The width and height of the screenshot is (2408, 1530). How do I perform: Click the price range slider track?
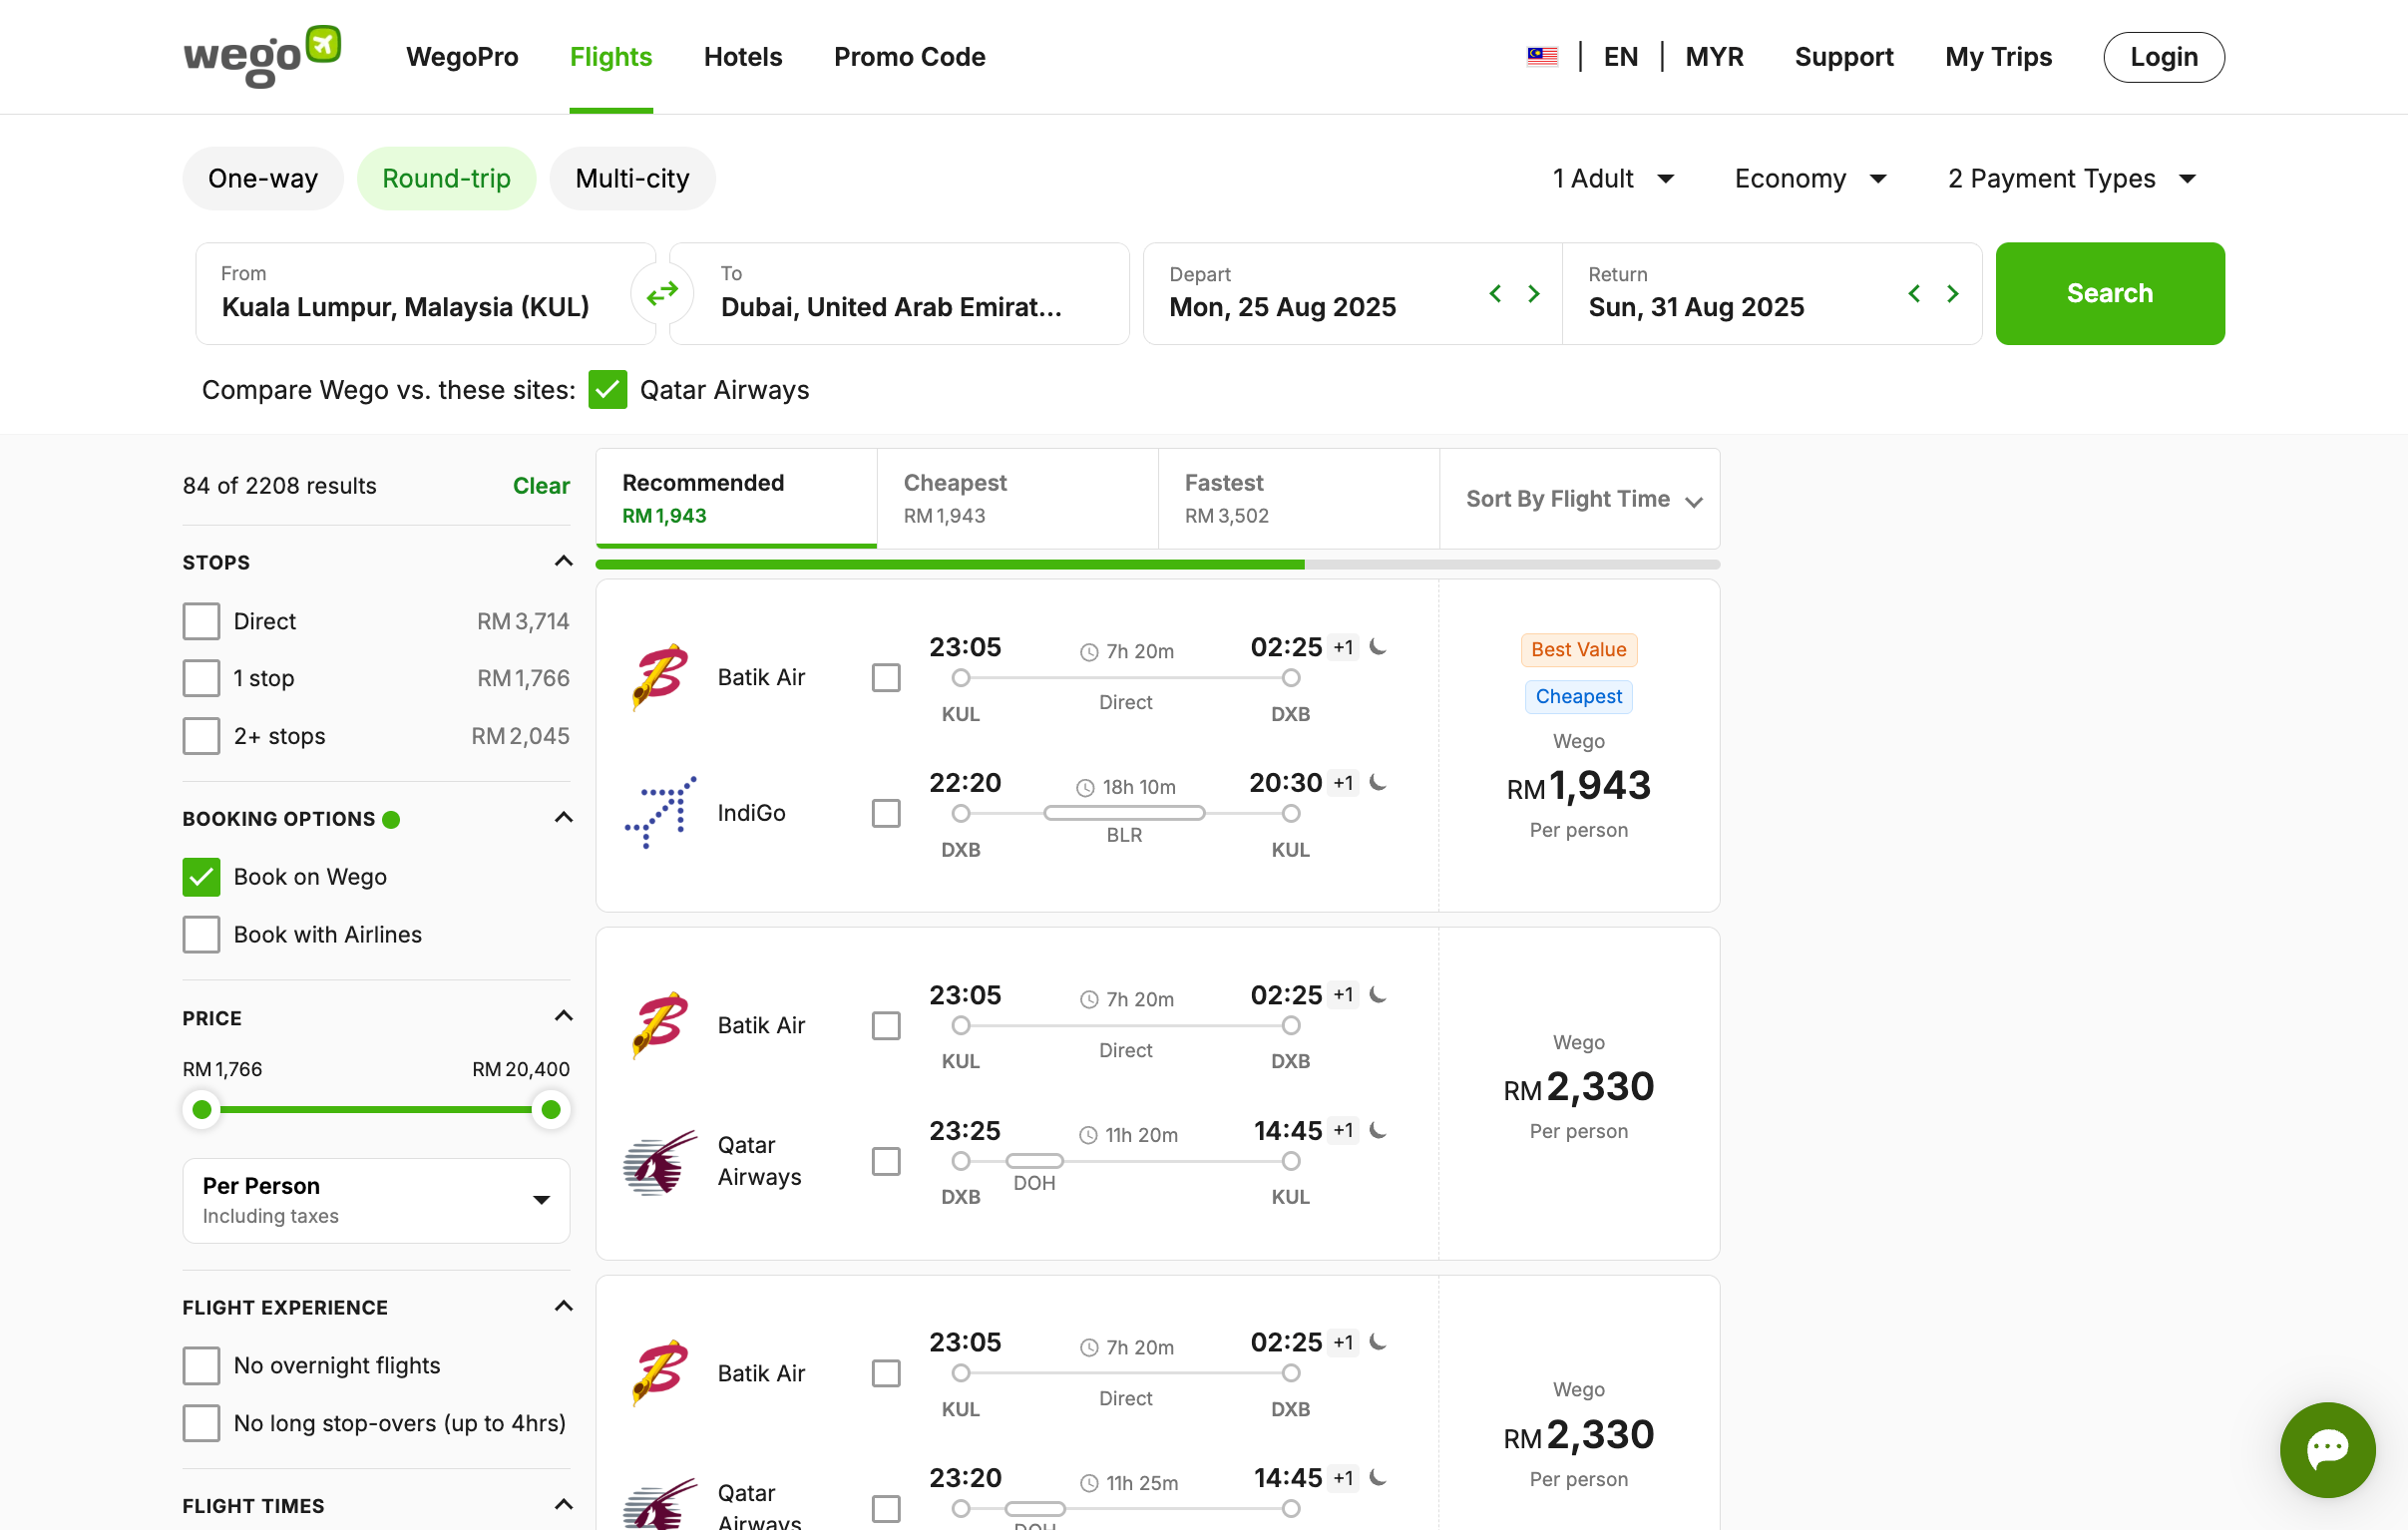click(376, 1109)
